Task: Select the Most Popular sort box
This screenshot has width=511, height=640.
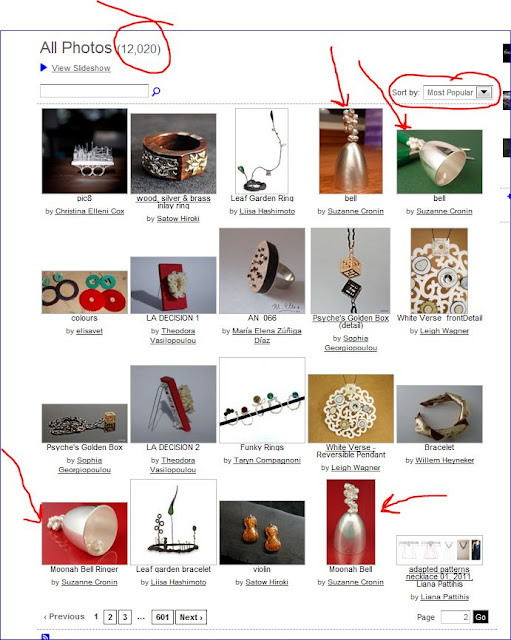Action: [458, 92]
